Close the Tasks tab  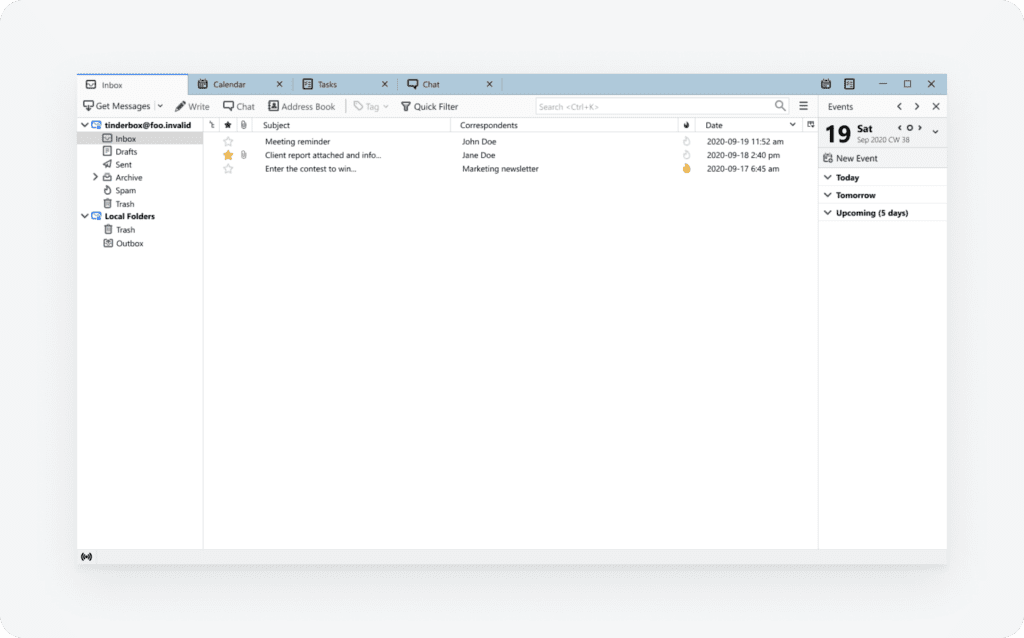click(x=385, y=84)
